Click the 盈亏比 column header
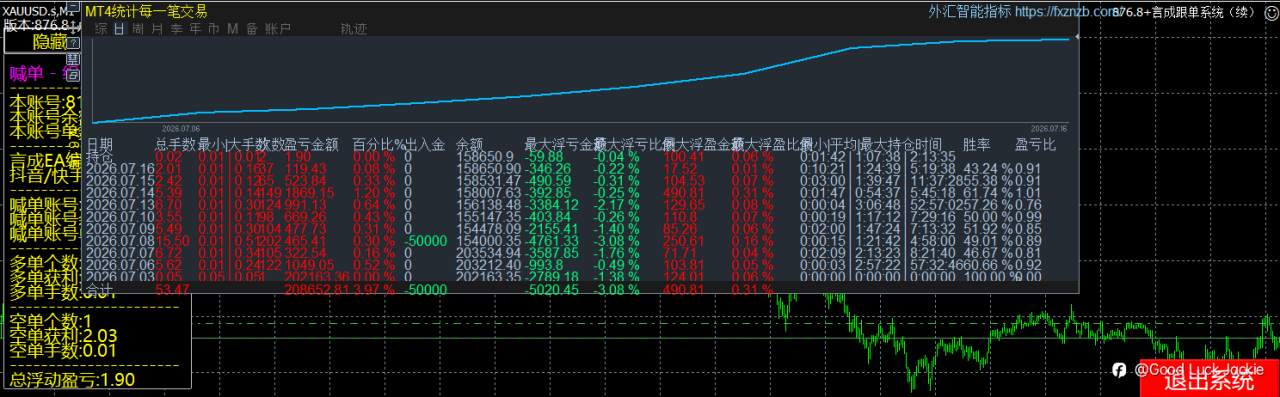Screen dimensions: 1280x397 1036,145
